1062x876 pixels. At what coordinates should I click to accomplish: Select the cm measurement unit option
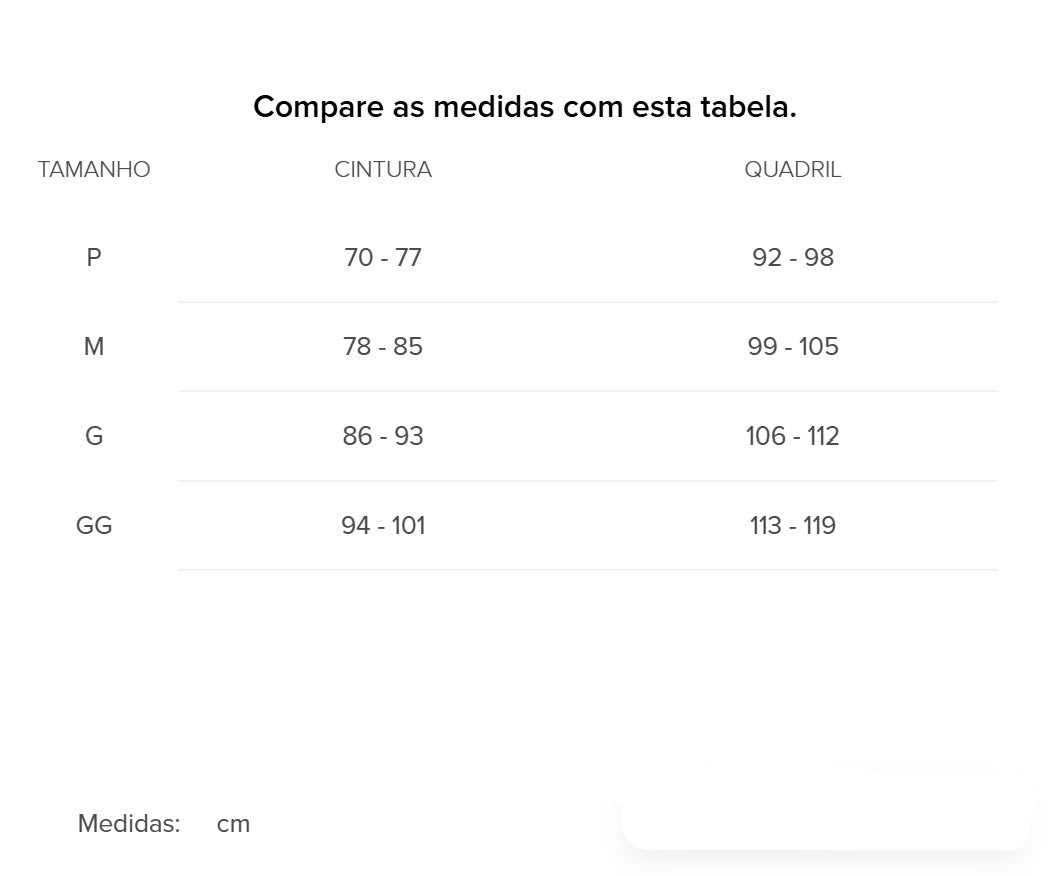click(233, 824)
